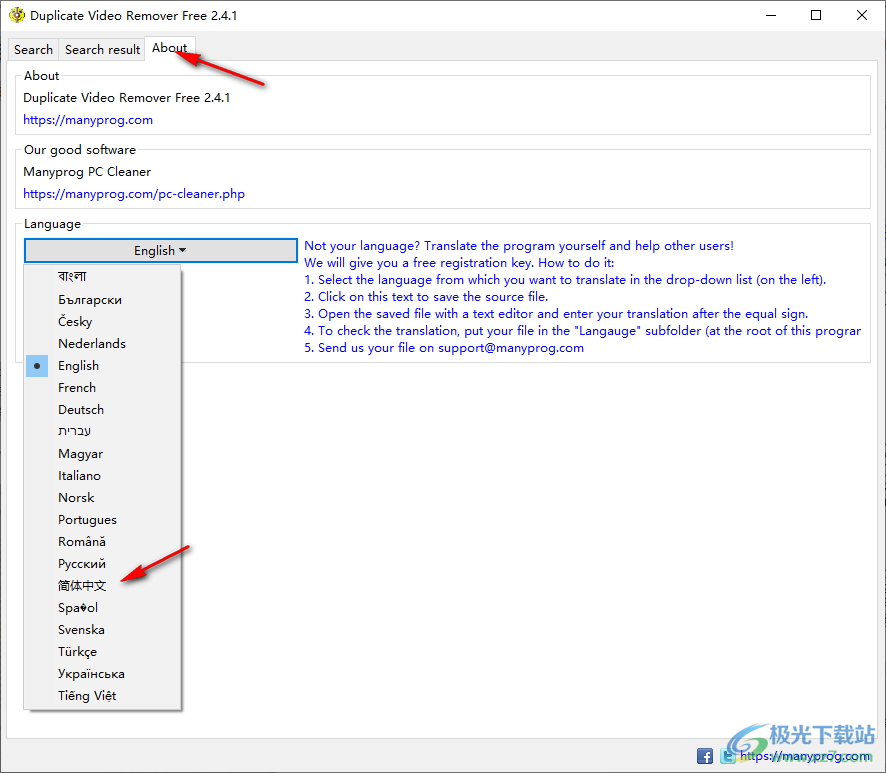Open the Twitter icon in the status bar

coord(728,755)
